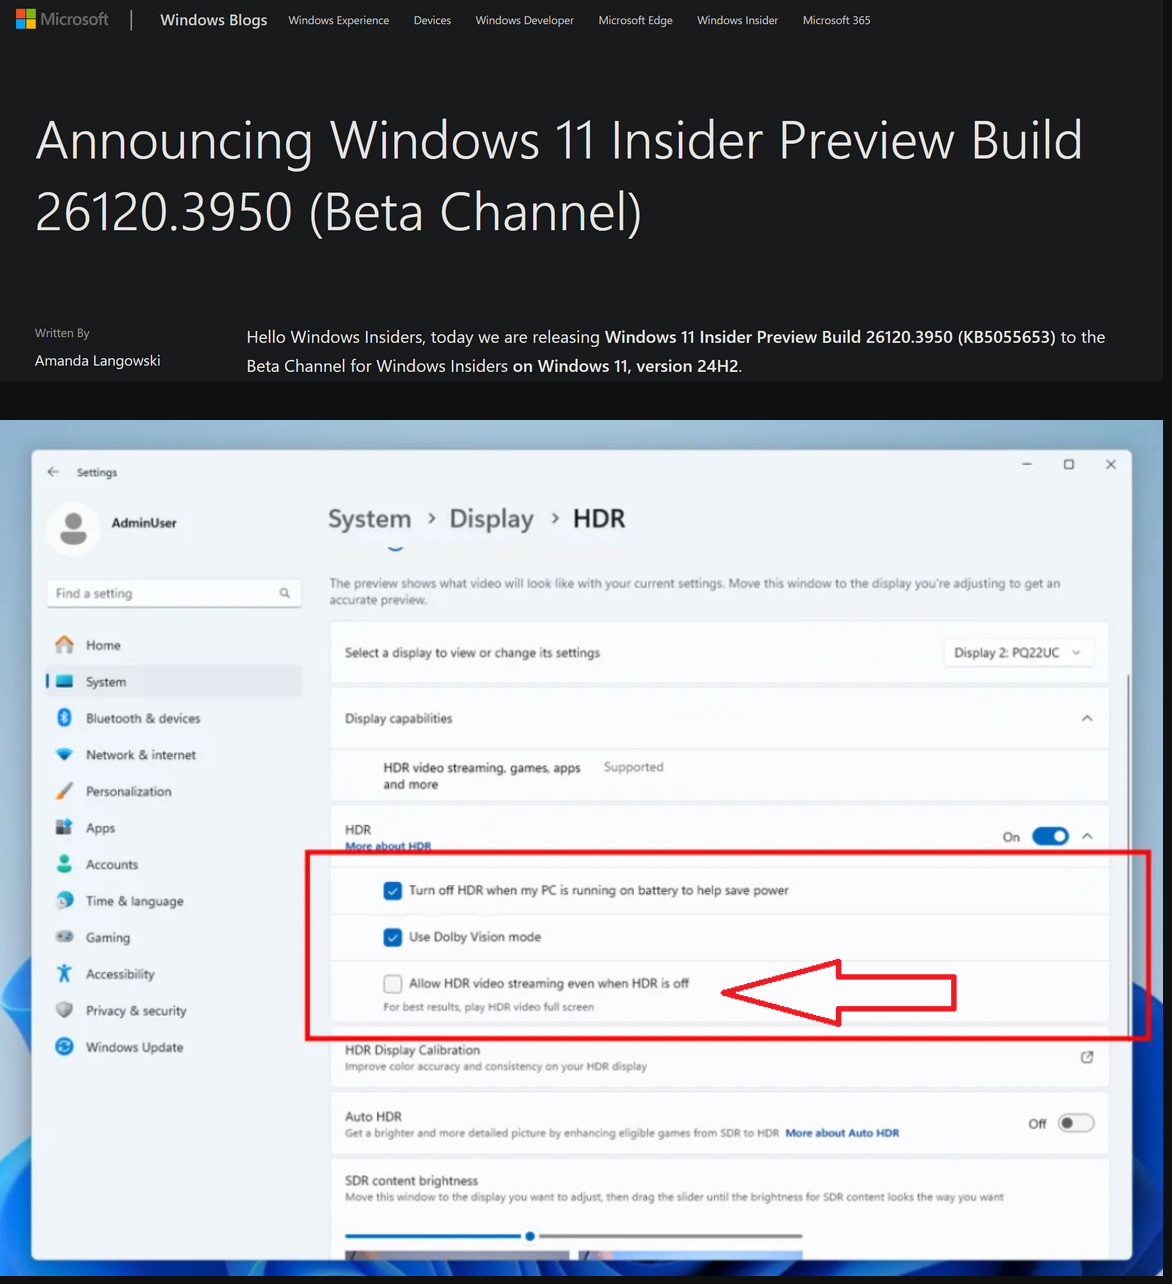Image resolution: width=1172 pixels, height=1284 pixels.
Task: Open HDR Display Calibration external link
Action: (1087, 1057)
